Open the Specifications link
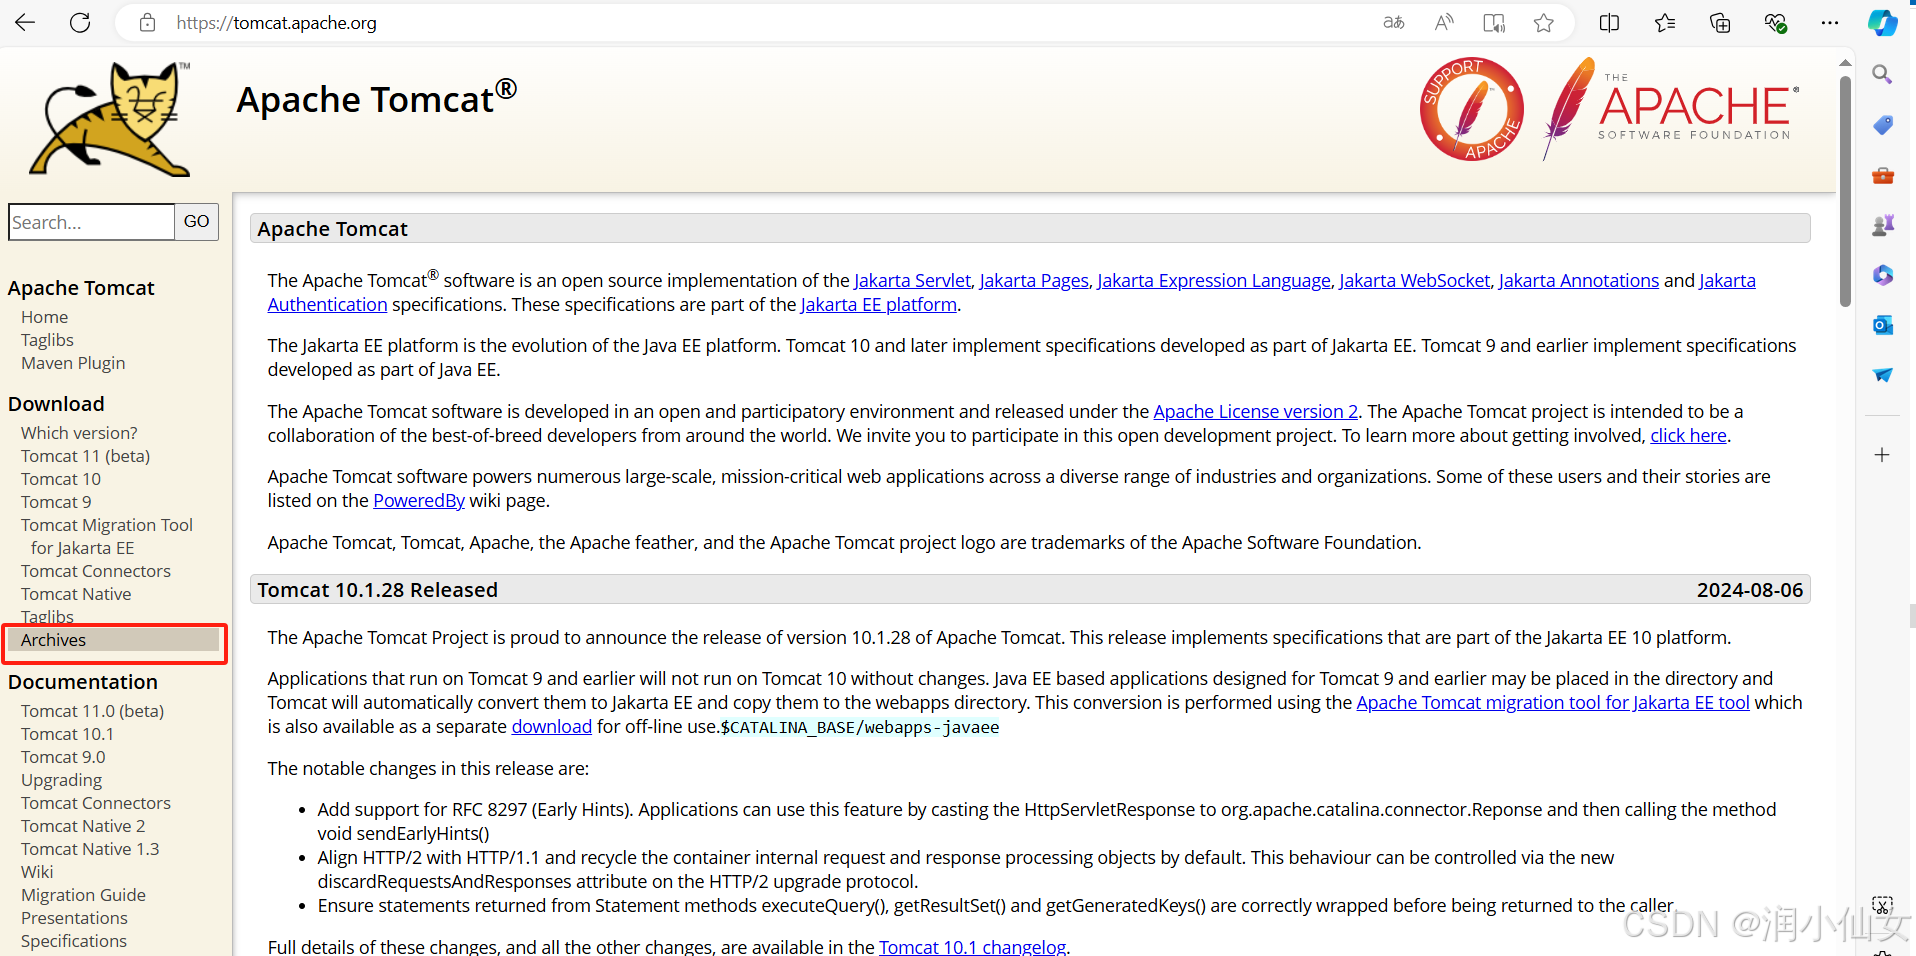The width and height of the screenshot is (1916, 956). (x=74, y=941)
